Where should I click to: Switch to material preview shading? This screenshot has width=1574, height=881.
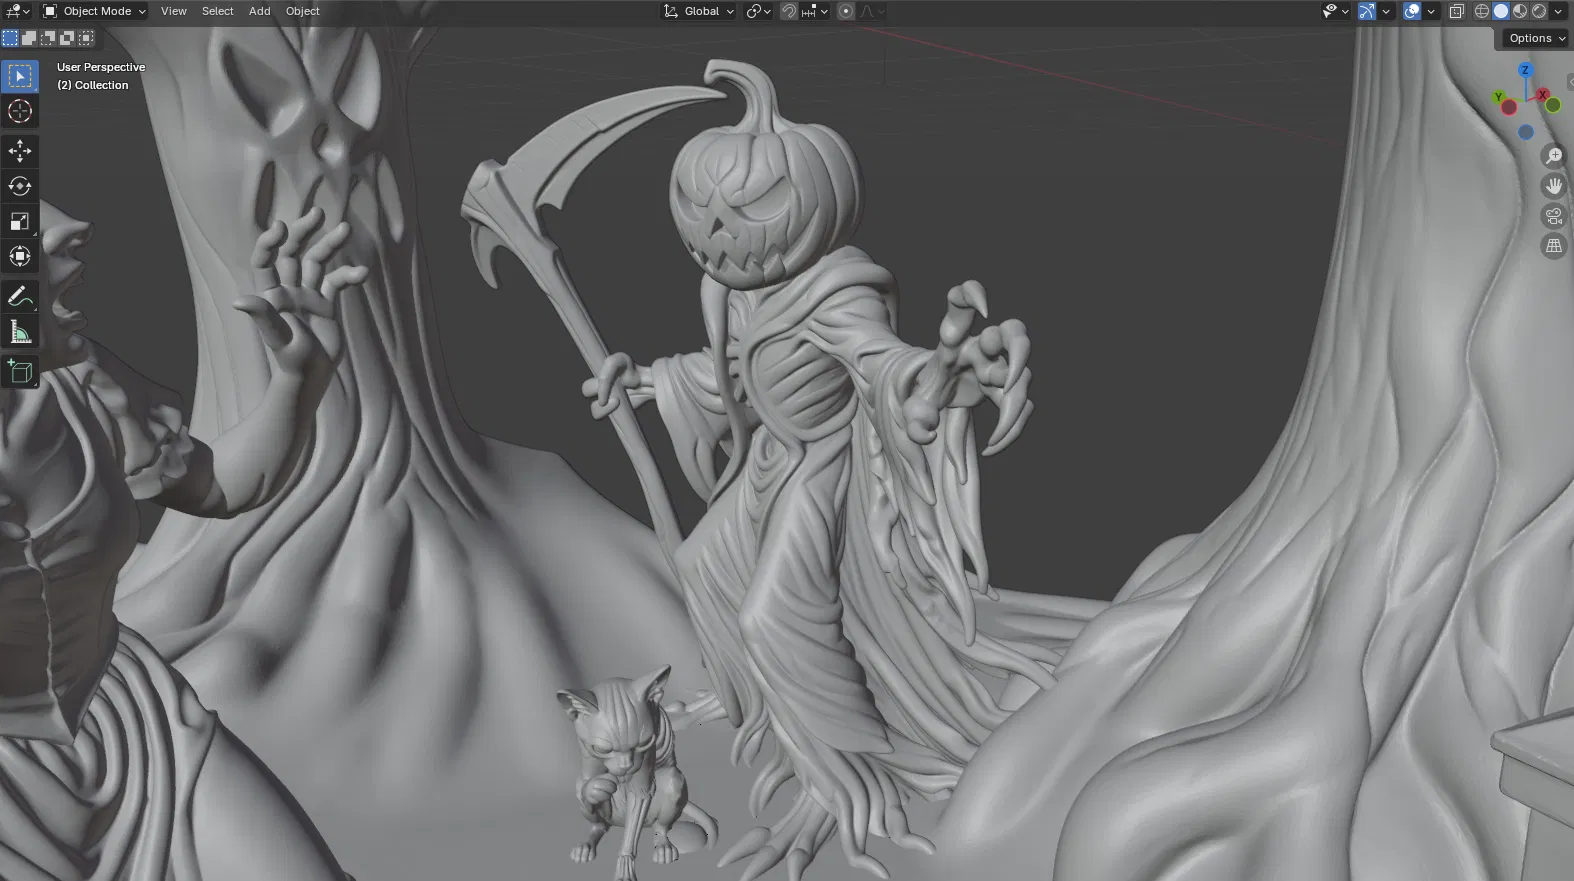tap(1520, 11)
